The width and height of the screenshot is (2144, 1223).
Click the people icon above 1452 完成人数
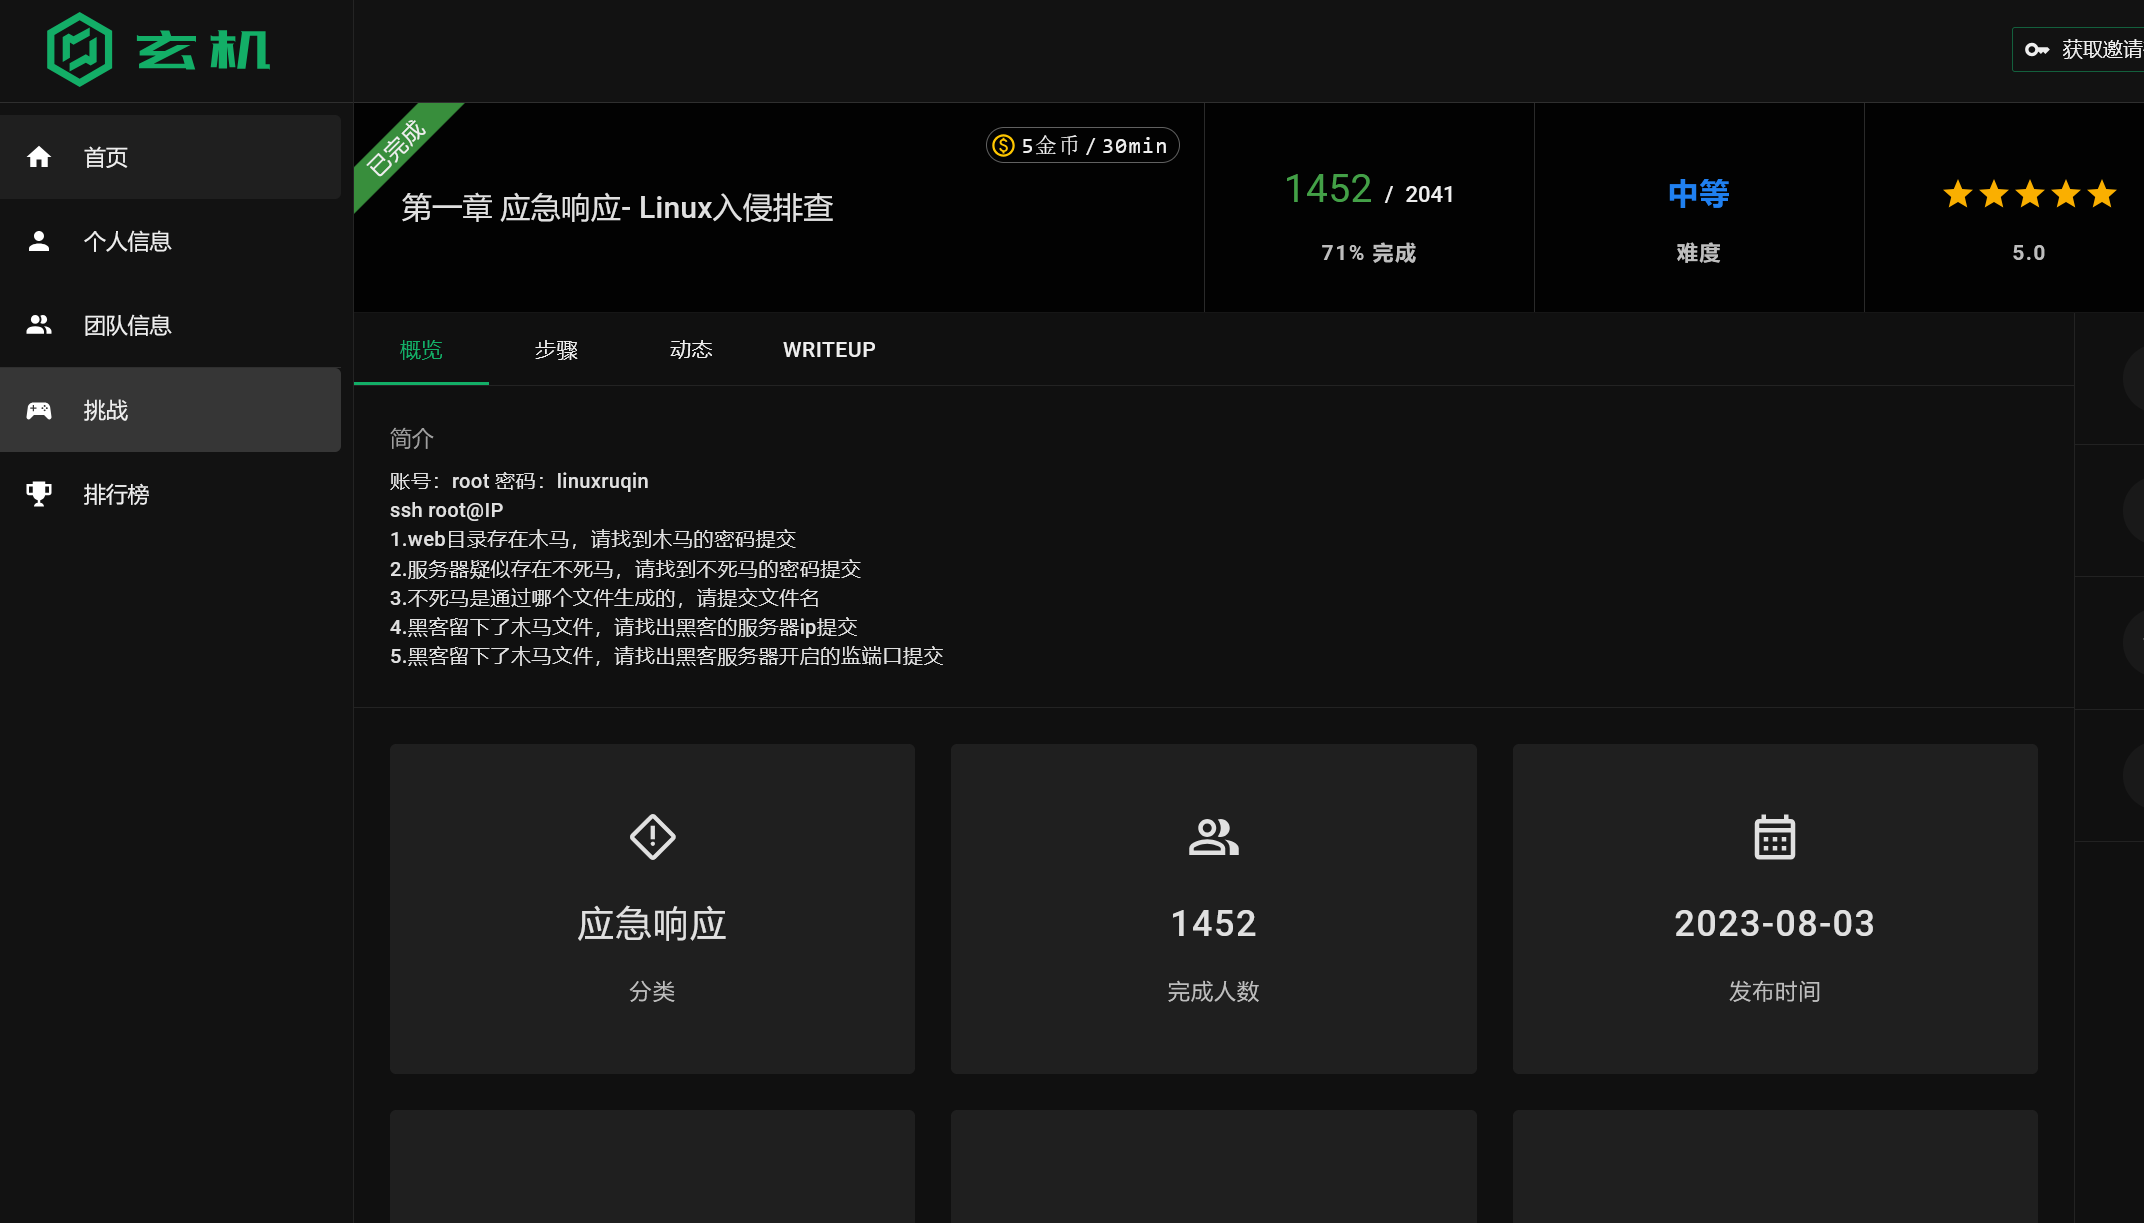[1213, 837]
